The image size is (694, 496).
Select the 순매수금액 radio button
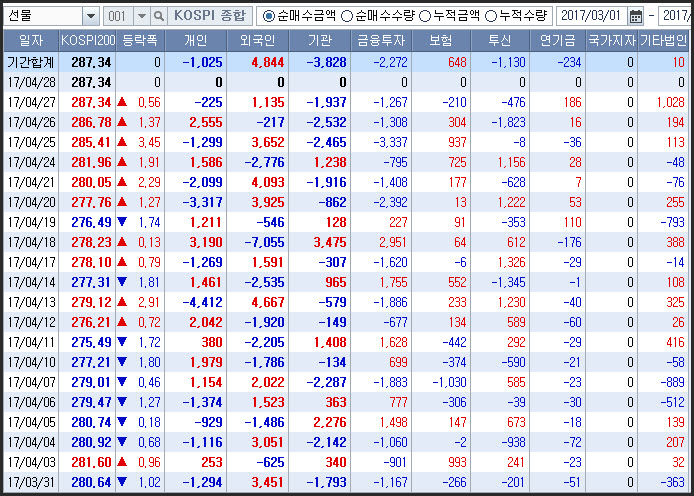pyautogui.click(x=268, y=16)
